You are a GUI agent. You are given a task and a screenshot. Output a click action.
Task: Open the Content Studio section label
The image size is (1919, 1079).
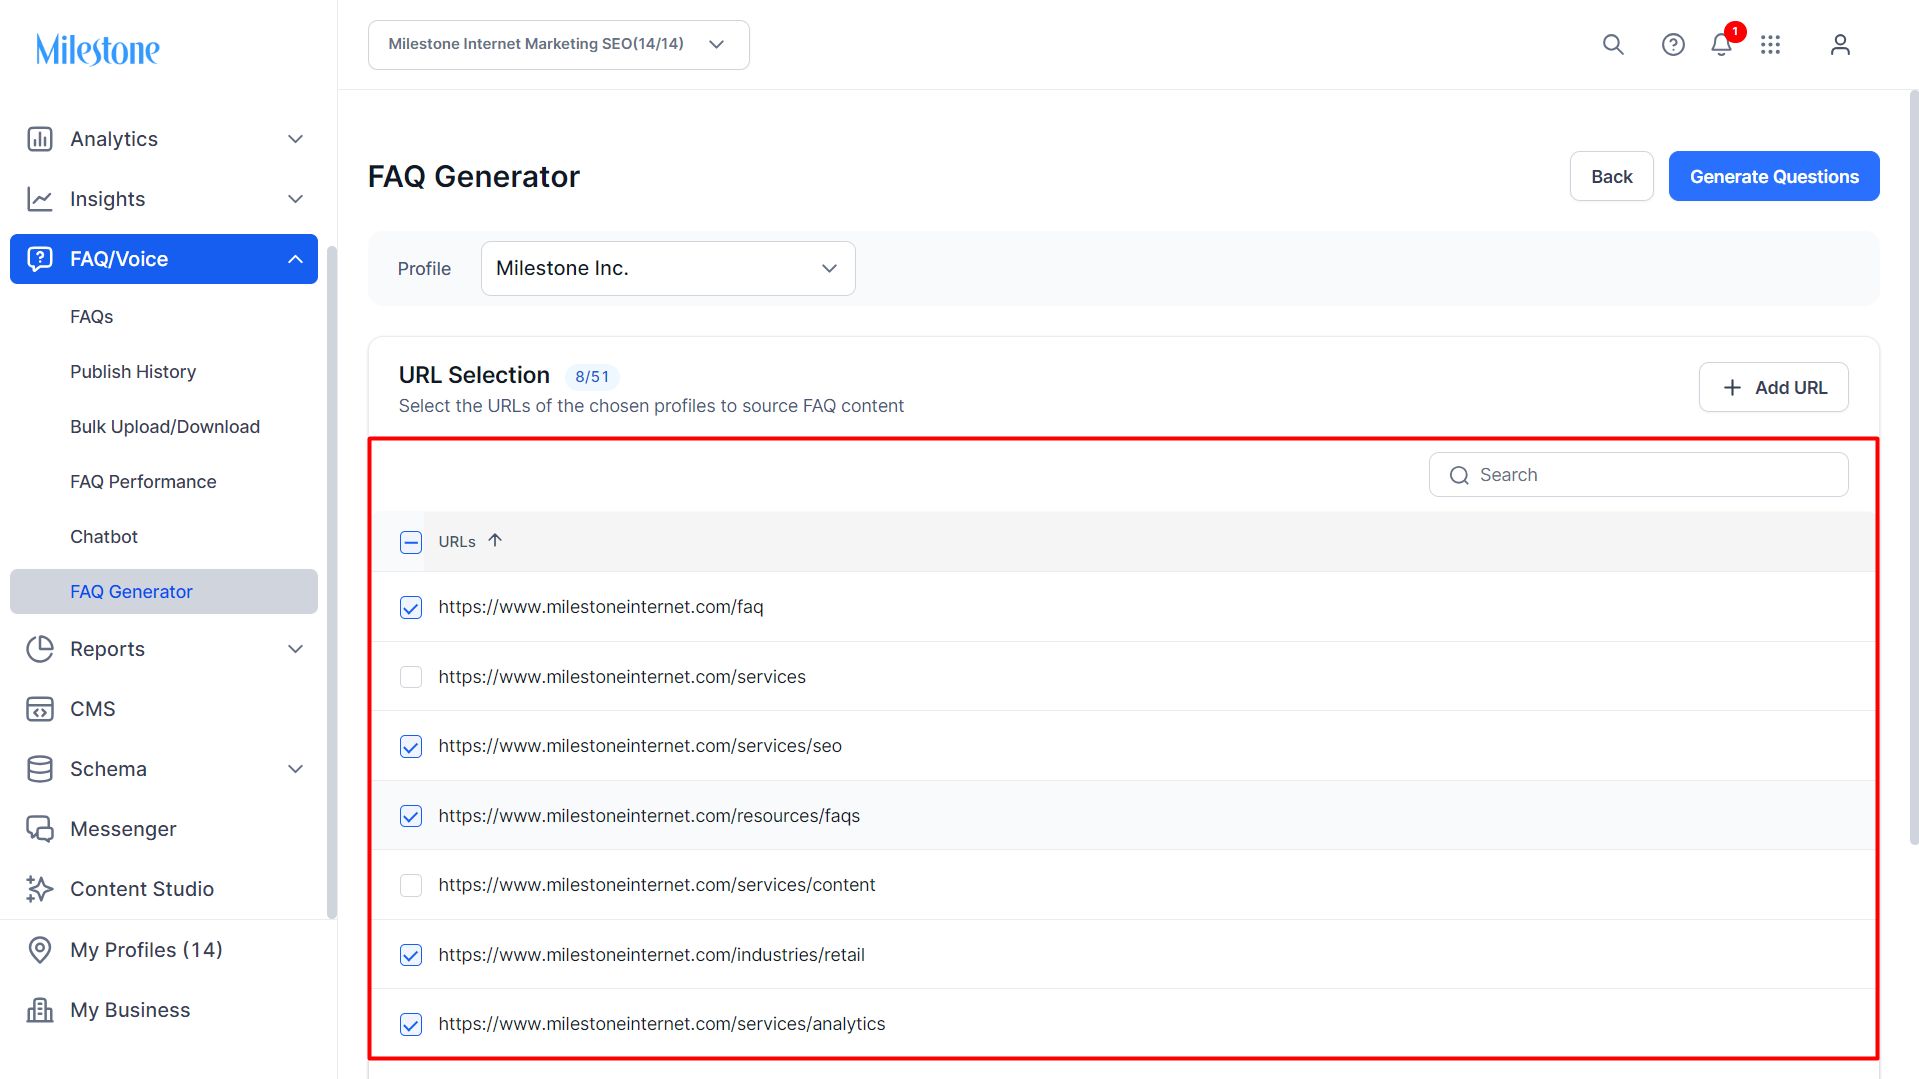click(142, 889)
